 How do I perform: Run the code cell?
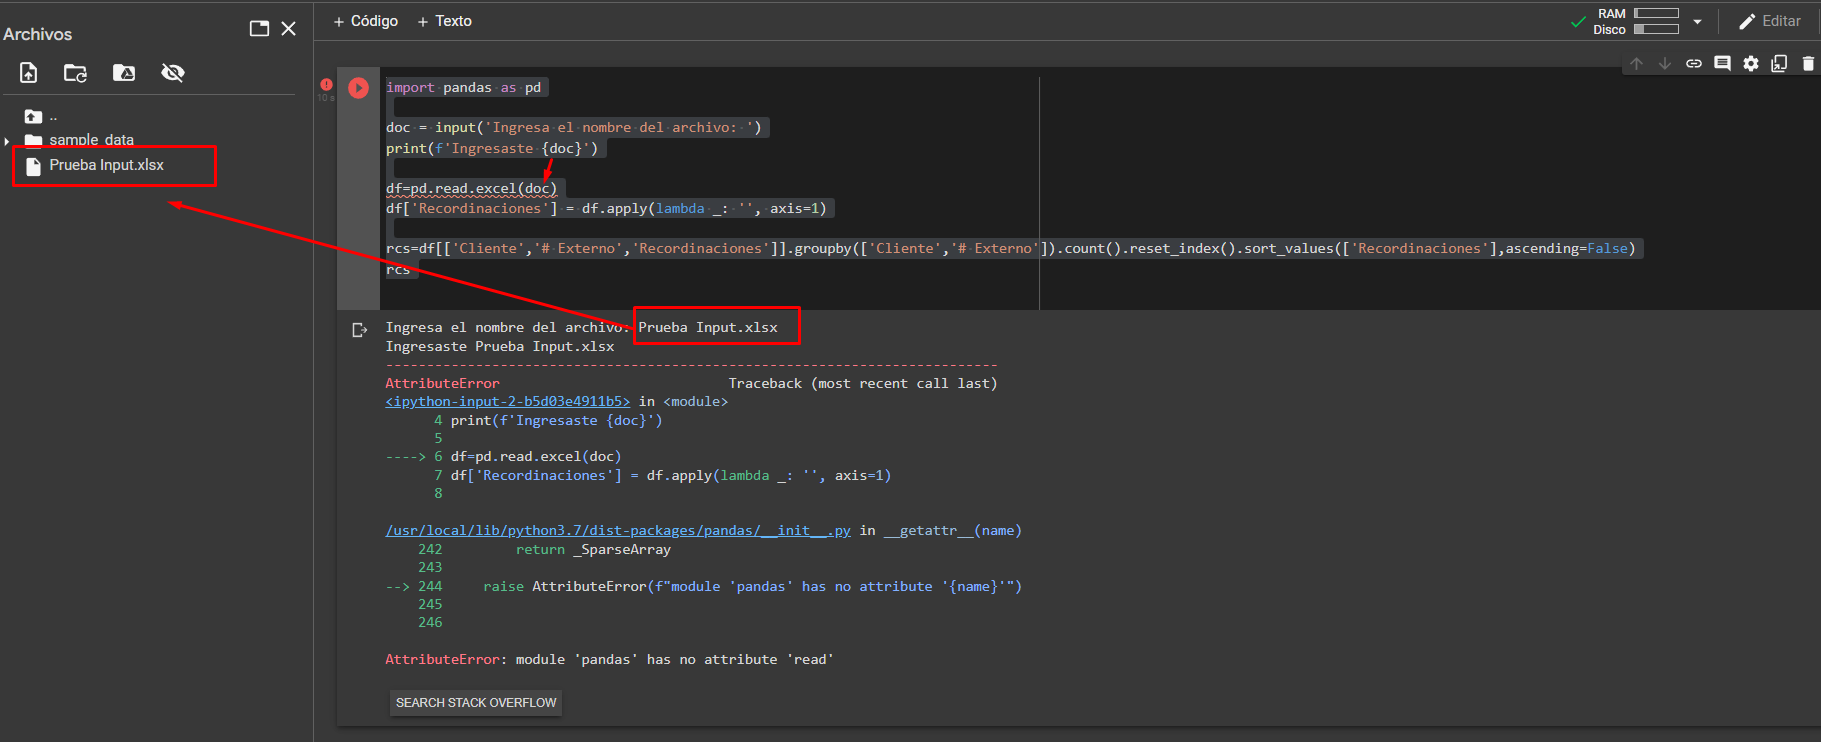click(x=358, y=88)
